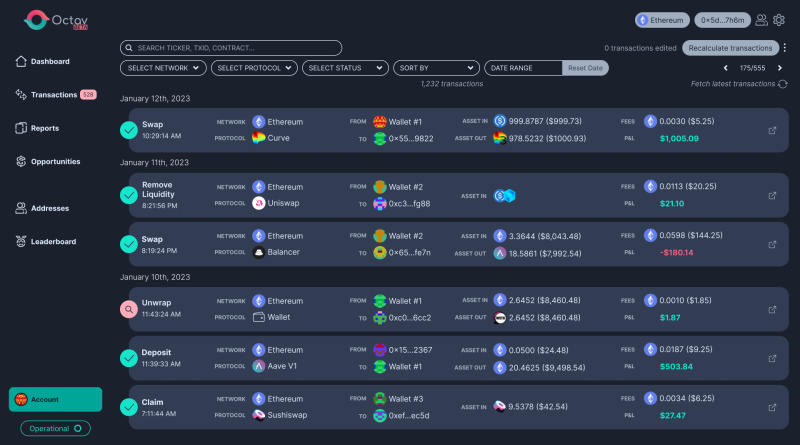Open Curve swap transaction external link icon
The width and height of the screenshot is (800, 445).
[x=772, y=130]
